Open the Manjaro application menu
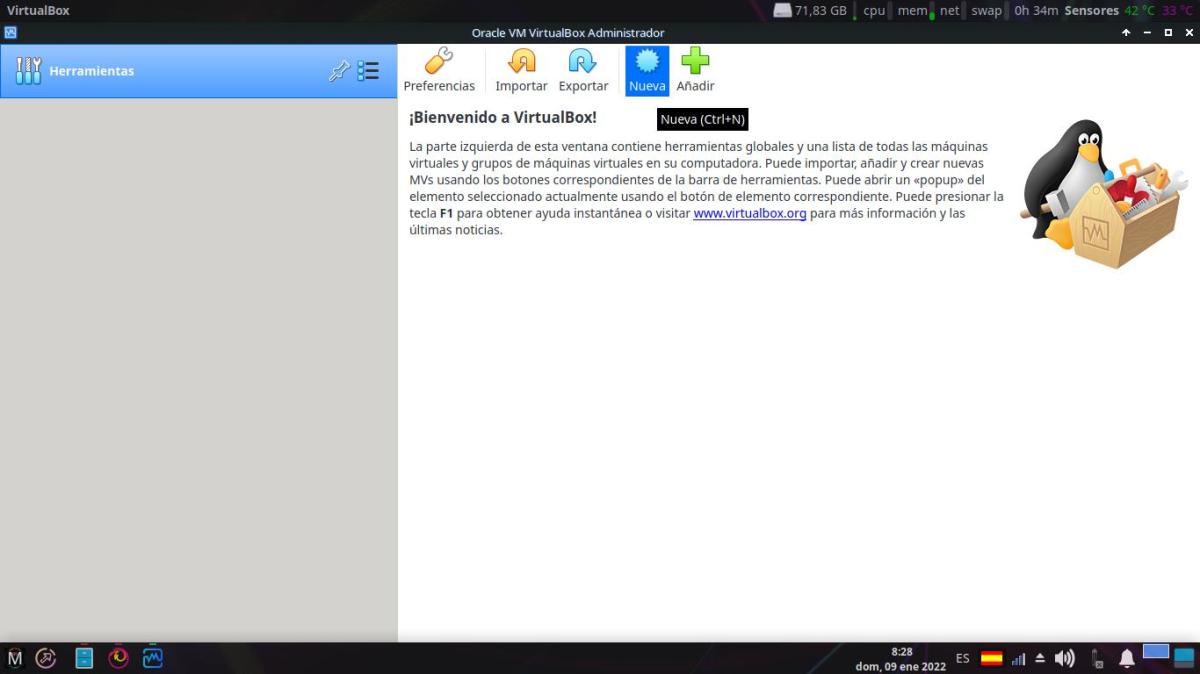 coord(15,658)
